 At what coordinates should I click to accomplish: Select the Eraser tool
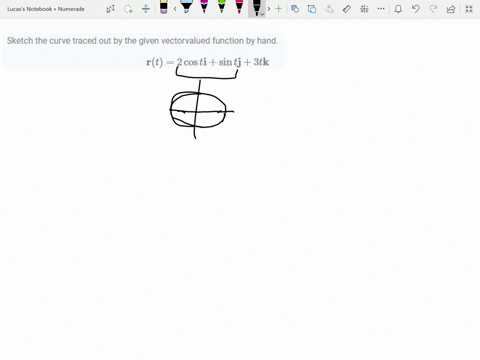(x=163, y=7)
